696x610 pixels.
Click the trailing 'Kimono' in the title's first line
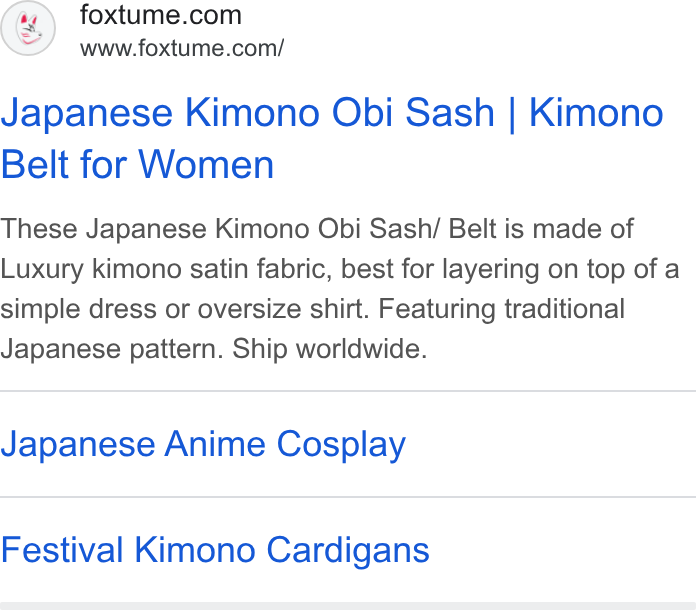tap(596, 113)
